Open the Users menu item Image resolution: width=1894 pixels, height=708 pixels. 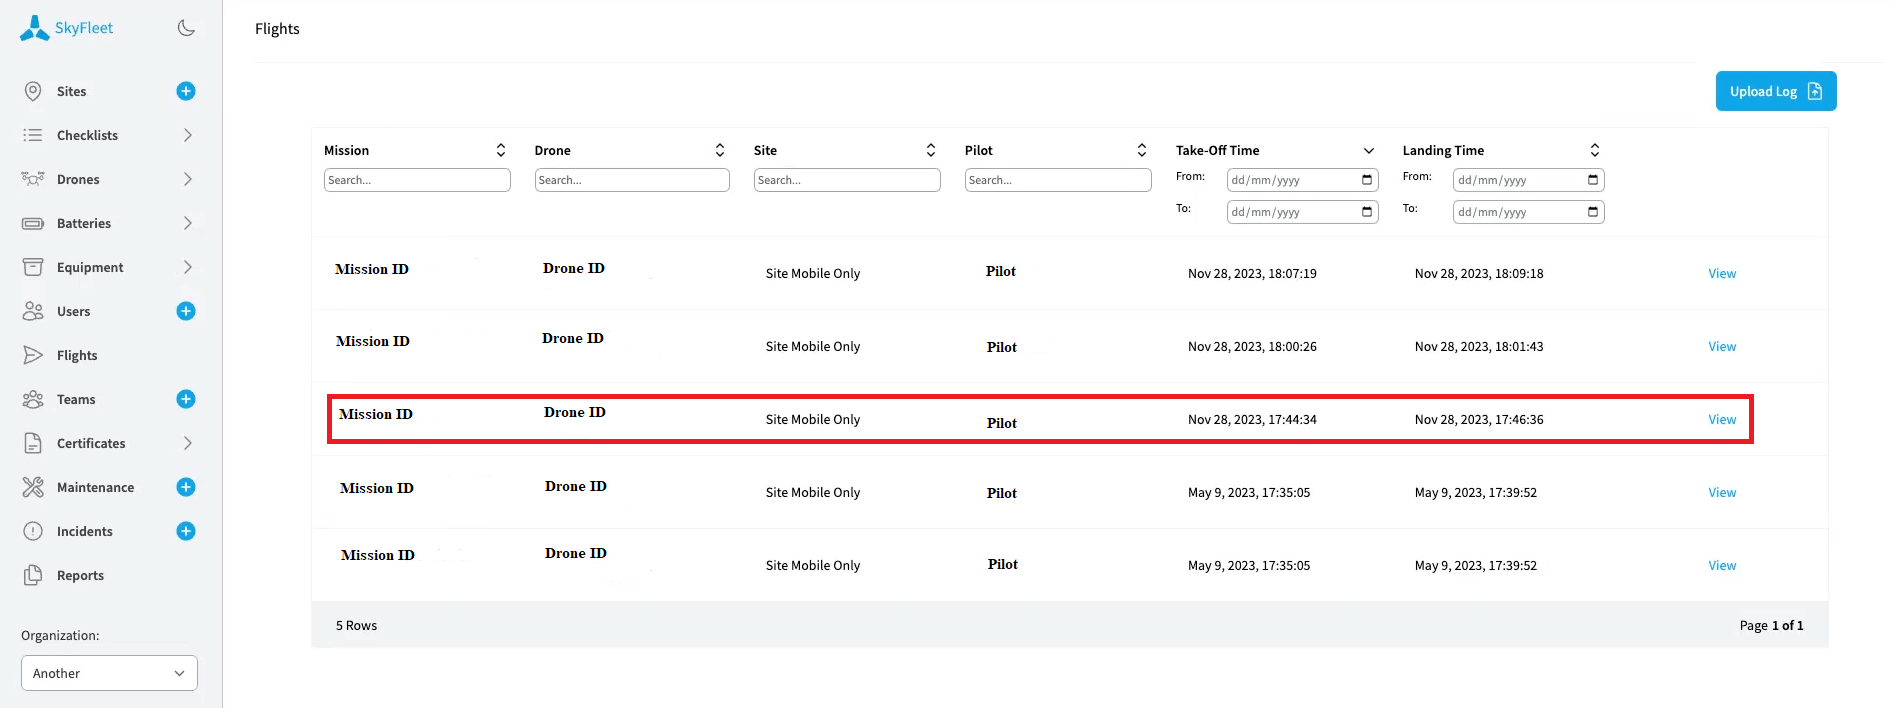pyautogui.click(x=73, y=311)
